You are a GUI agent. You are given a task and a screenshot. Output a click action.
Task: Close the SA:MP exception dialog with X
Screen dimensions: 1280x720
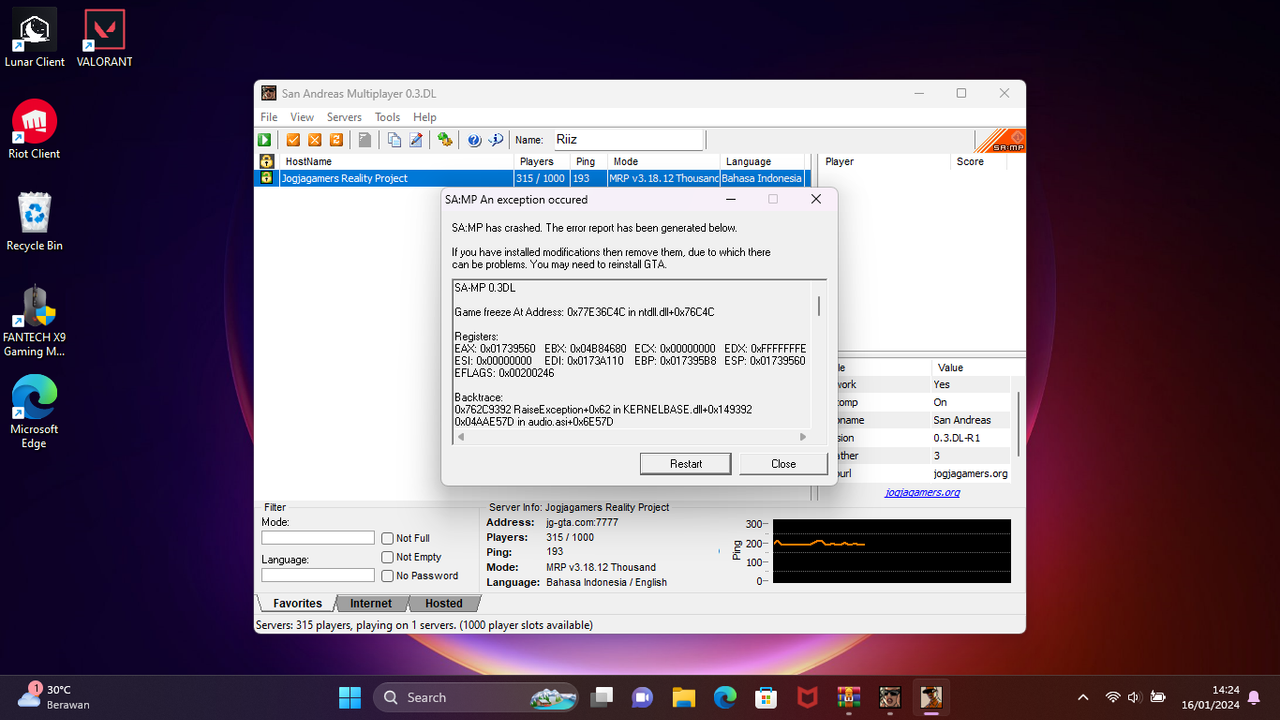[816, 199]
